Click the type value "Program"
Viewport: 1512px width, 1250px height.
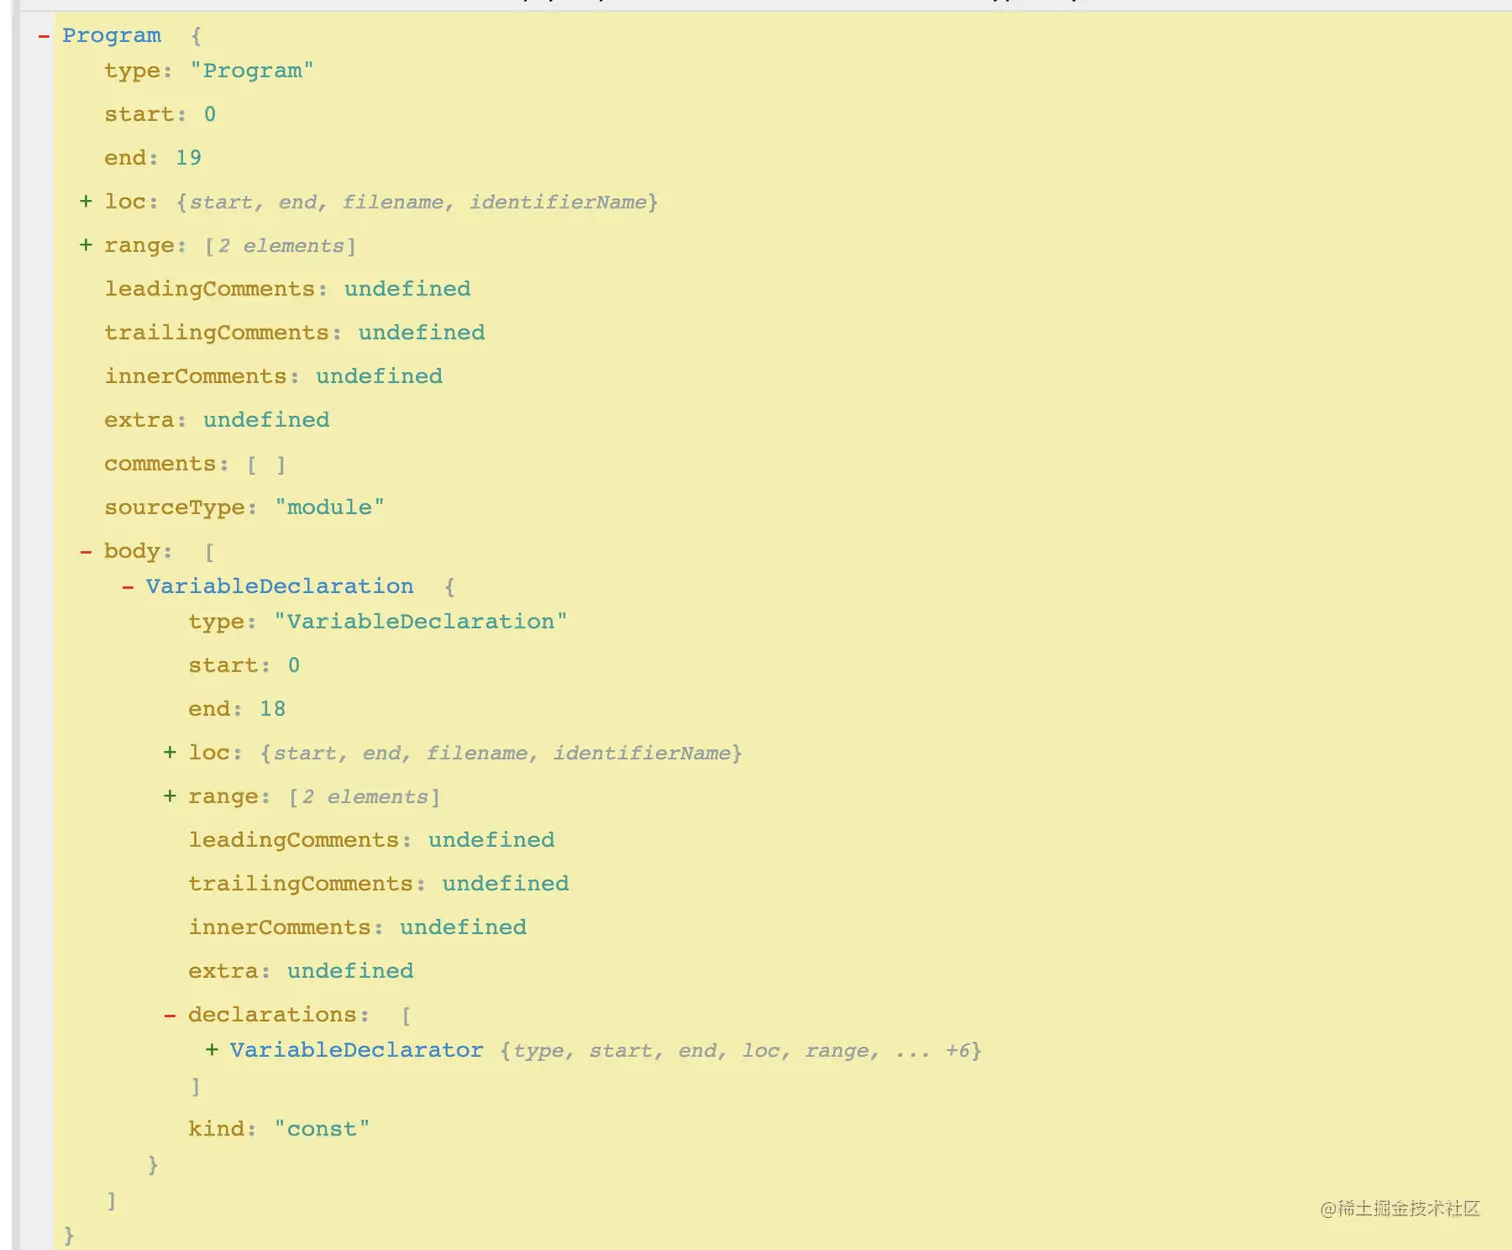pos(252,71)
